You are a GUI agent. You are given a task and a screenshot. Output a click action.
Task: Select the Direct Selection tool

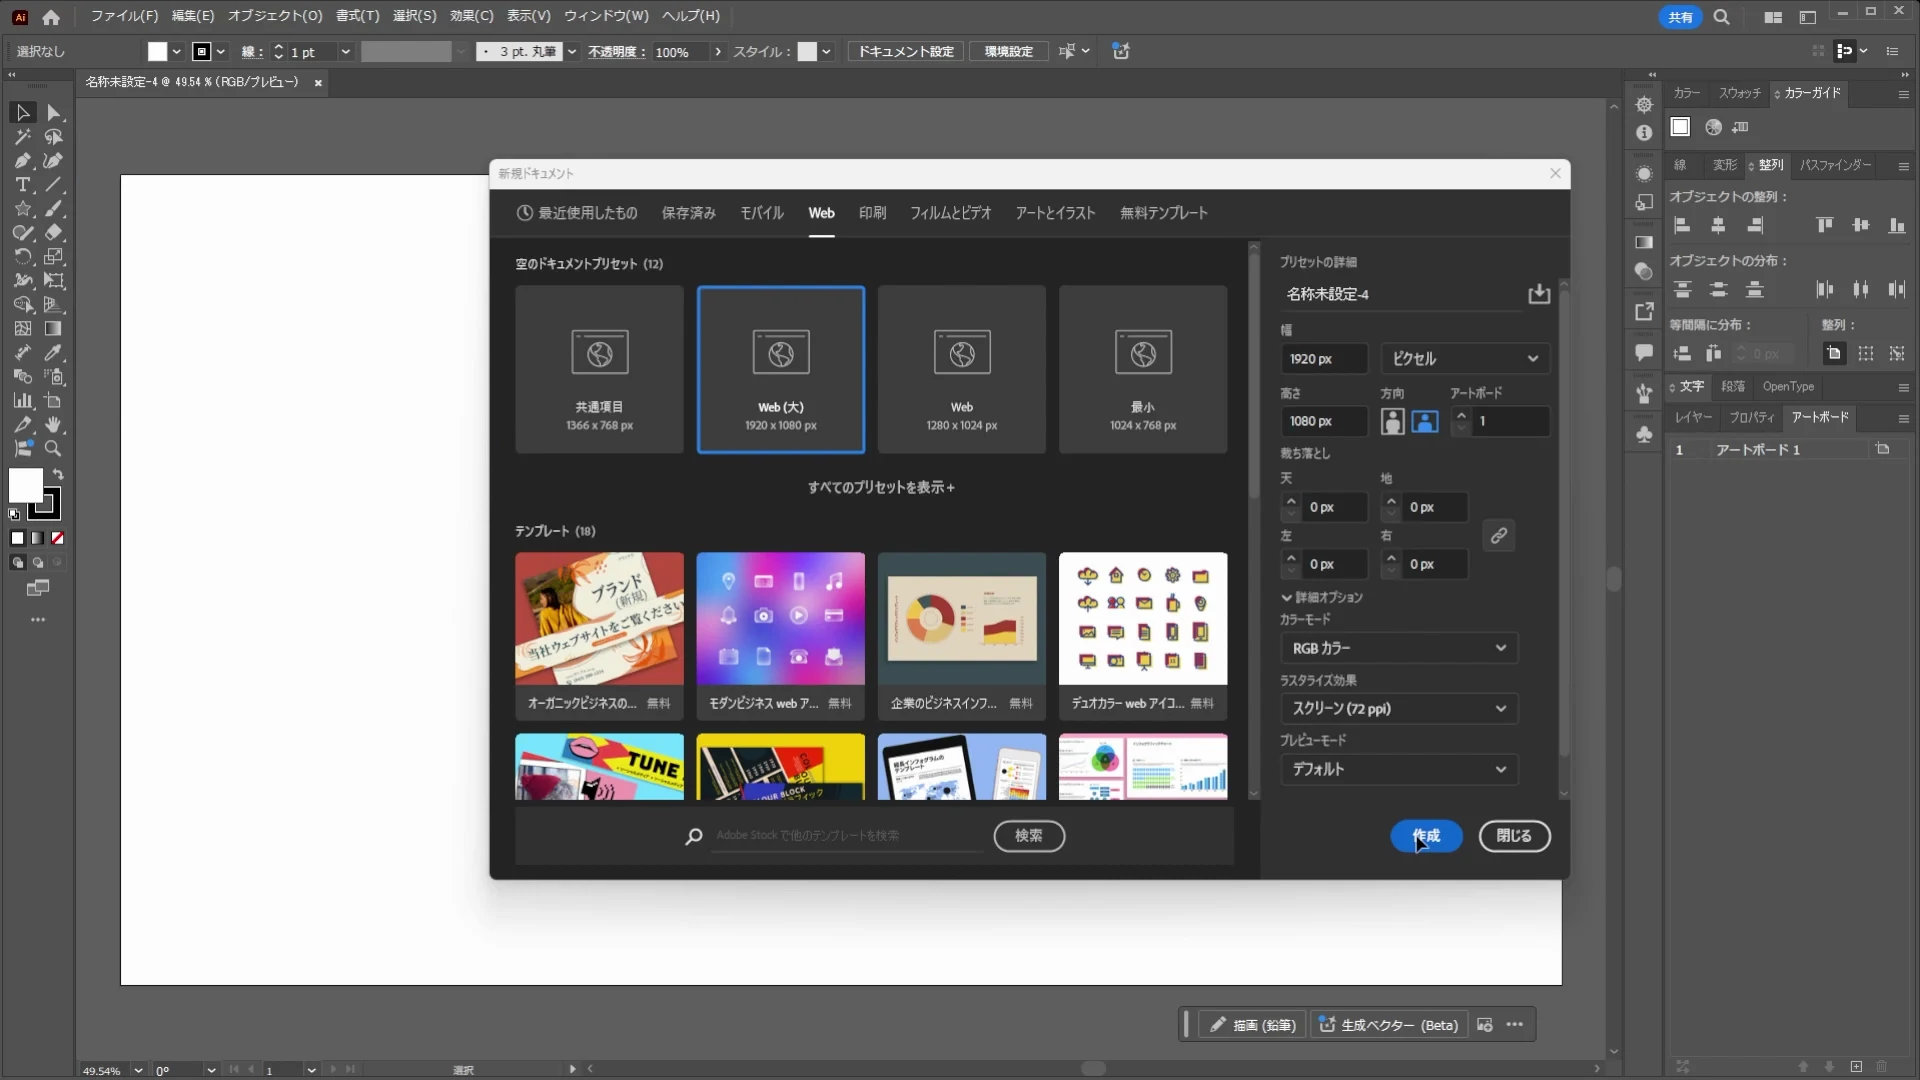54,113
